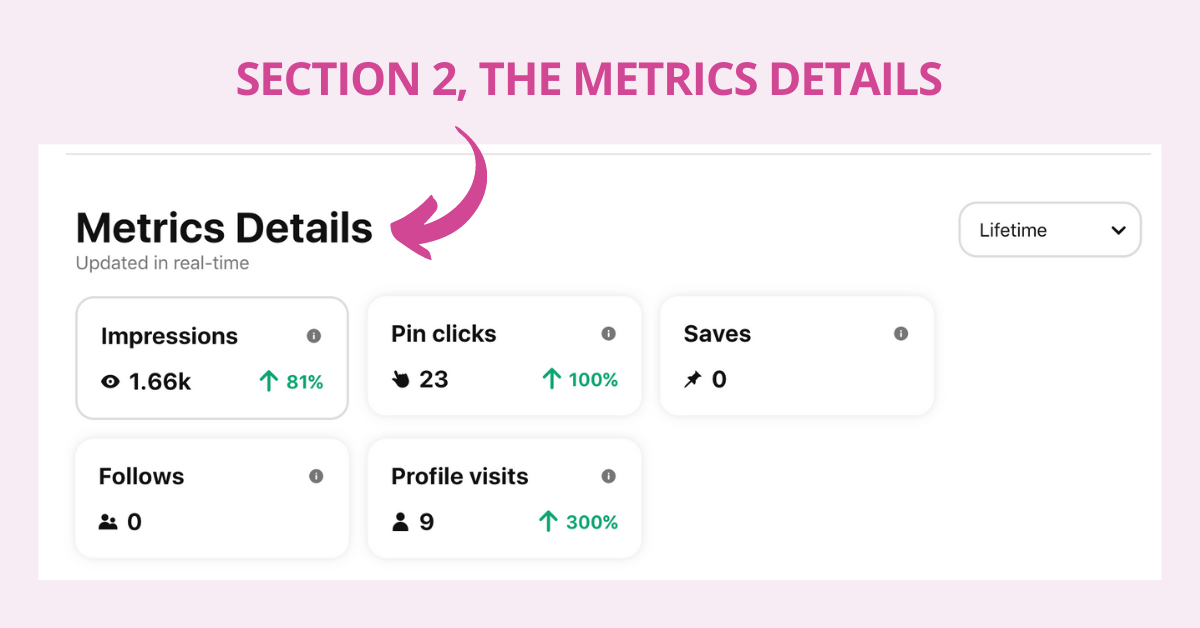Click the Follows info icon

click(316, 476)
